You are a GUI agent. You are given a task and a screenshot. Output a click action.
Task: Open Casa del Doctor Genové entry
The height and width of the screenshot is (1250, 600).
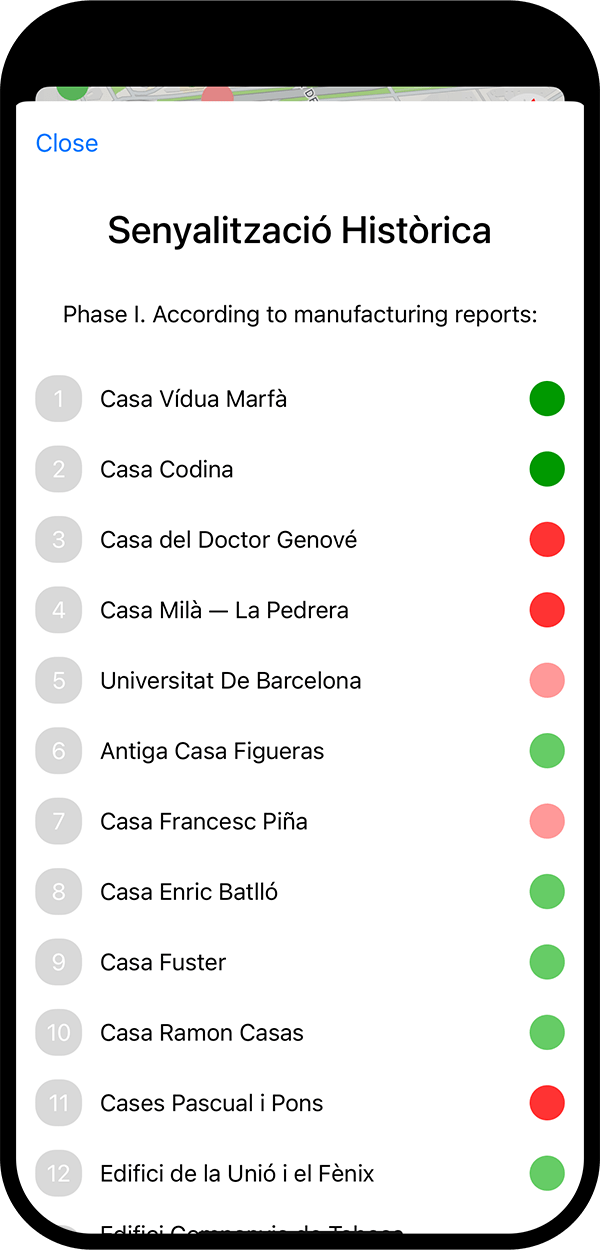228,540
